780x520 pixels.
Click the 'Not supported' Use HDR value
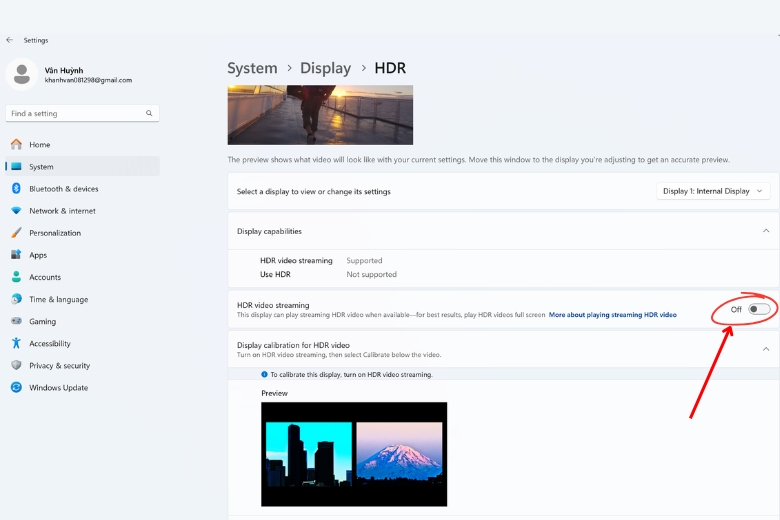[371, 274]
